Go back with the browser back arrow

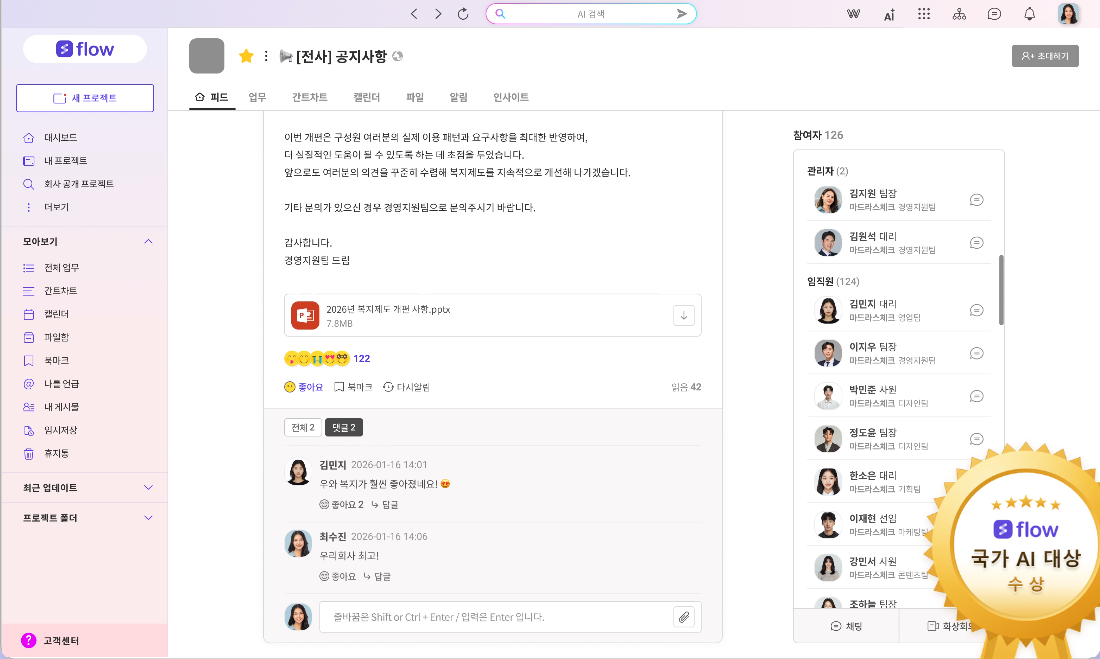[x=414, y=14]
